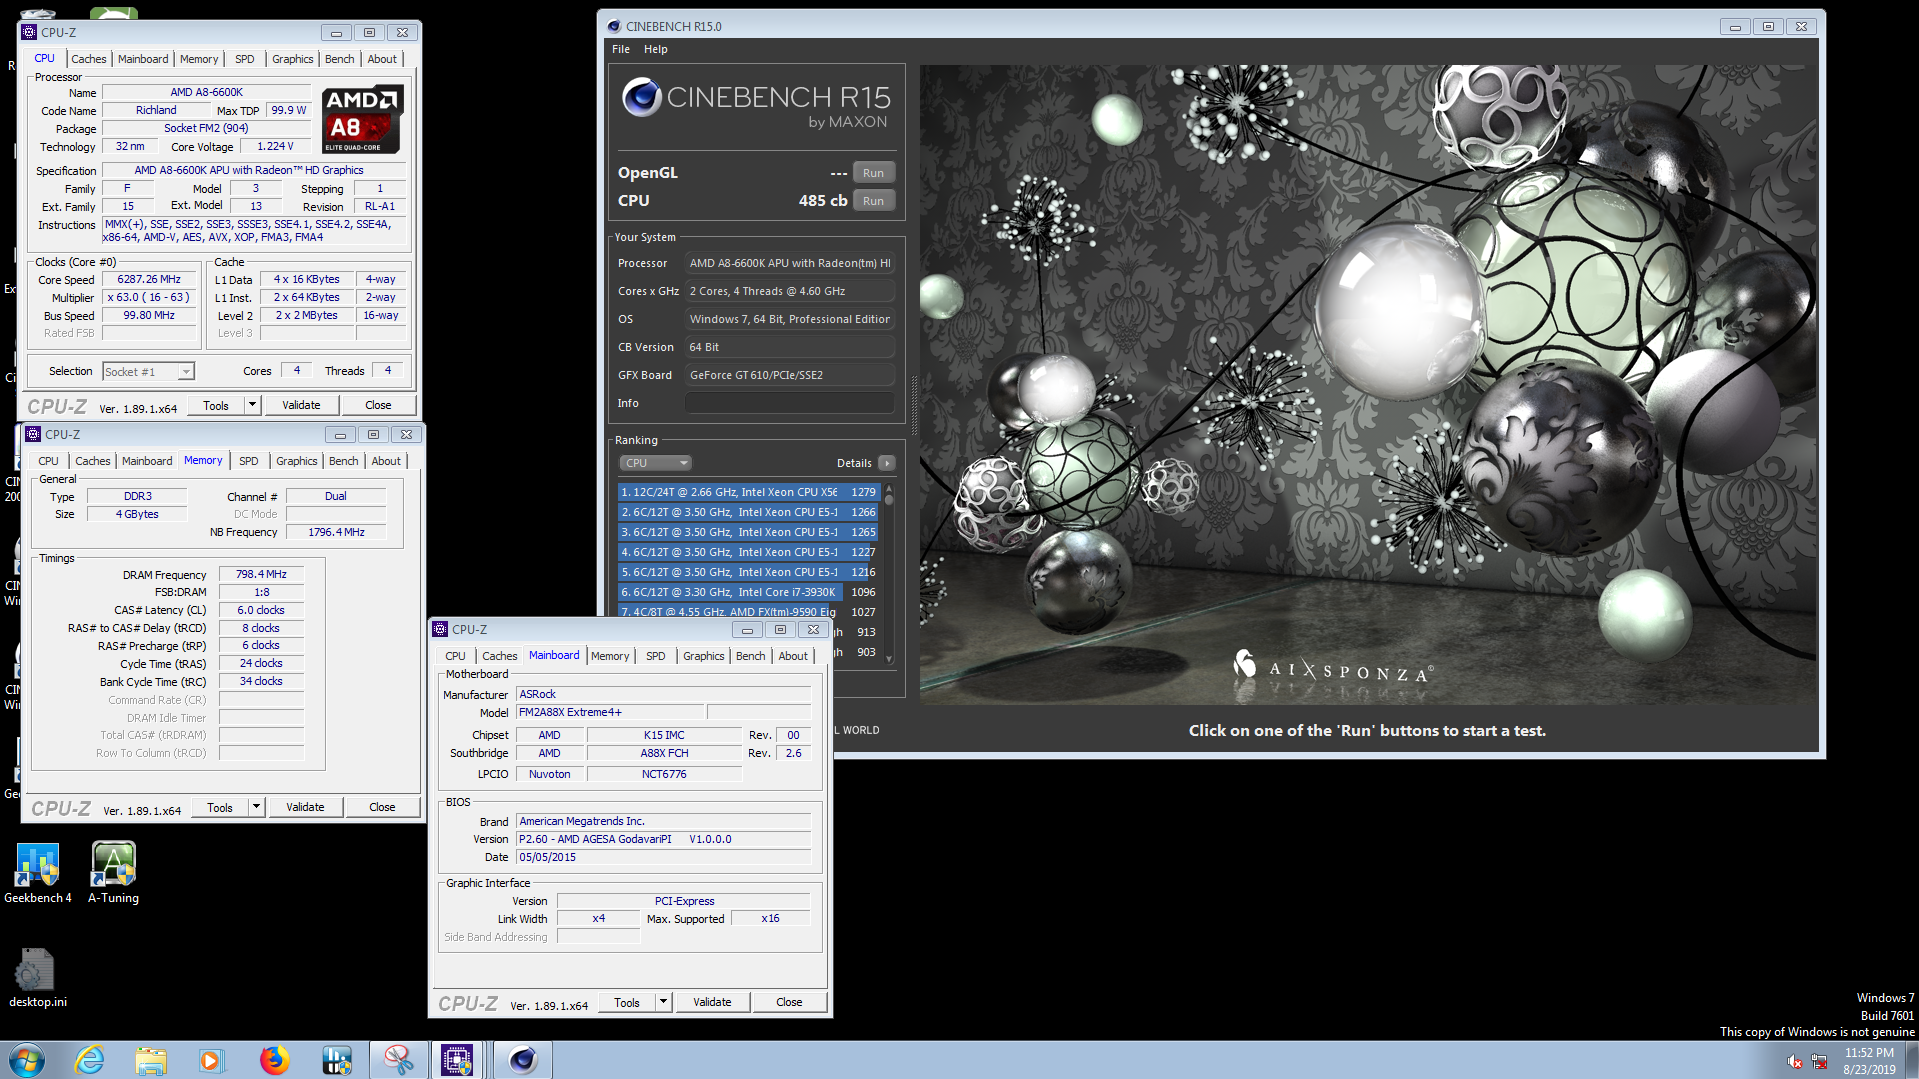The image size is (1919, 1079).
Task: Open Tools dropdown arrow in Mainboard CPU-Z
Action: tap(663, 1002)
